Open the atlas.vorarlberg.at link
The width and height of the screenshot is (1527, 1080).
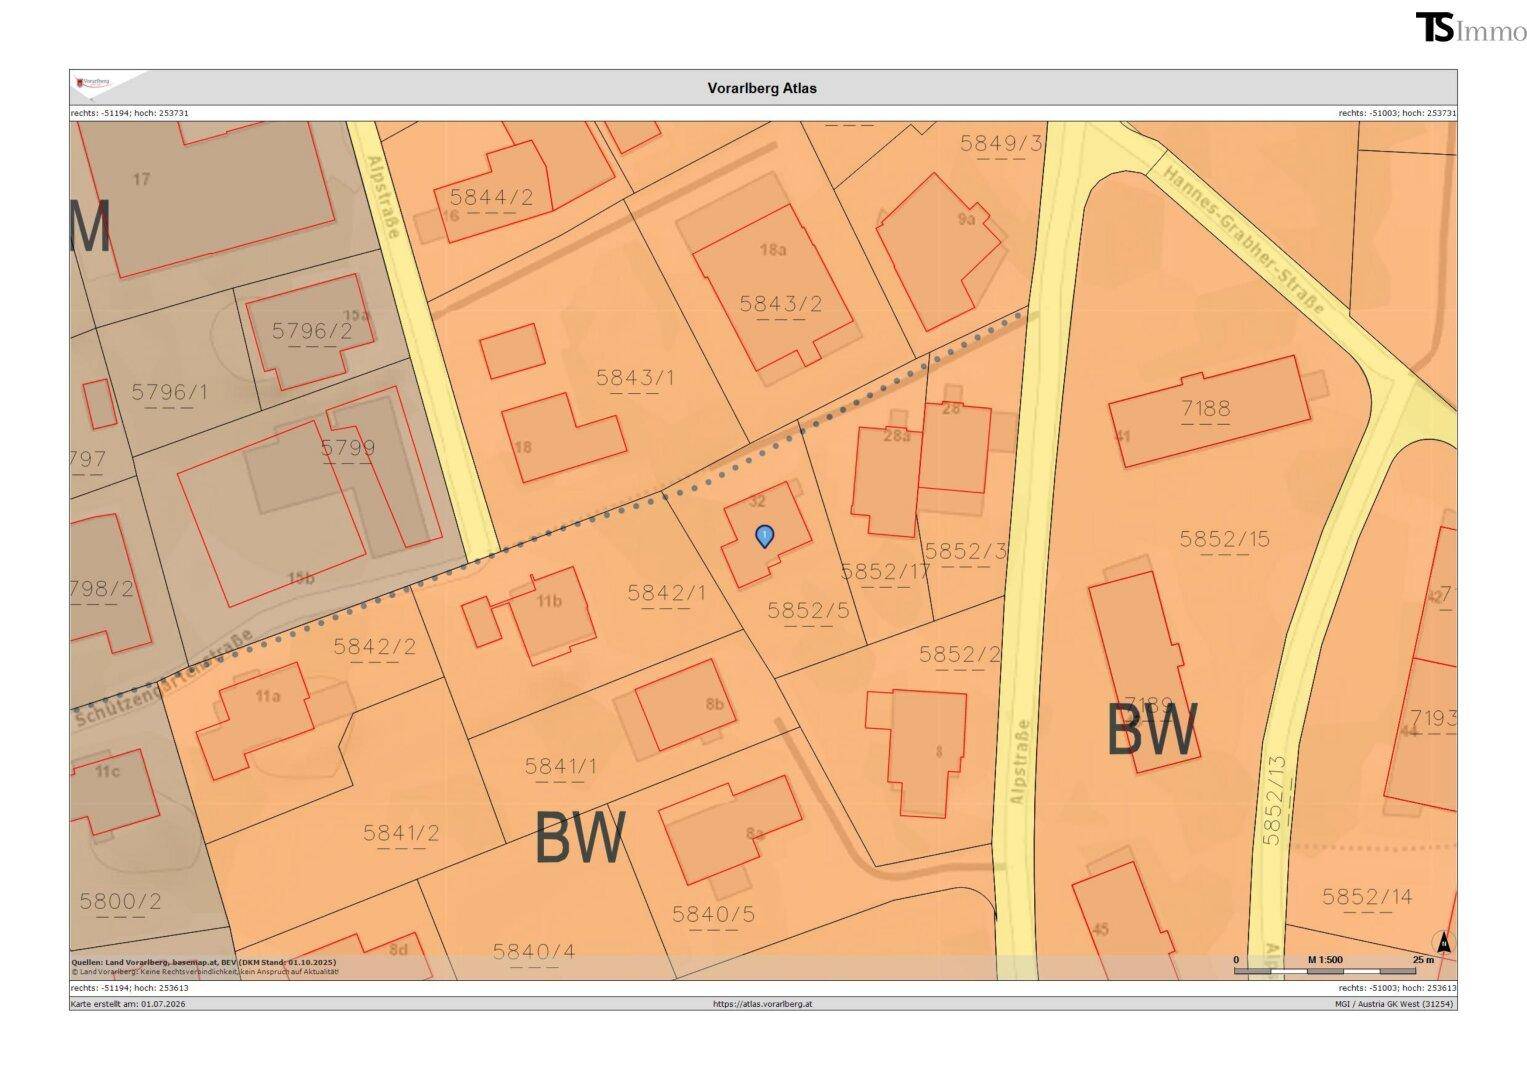pos(762,1003)
